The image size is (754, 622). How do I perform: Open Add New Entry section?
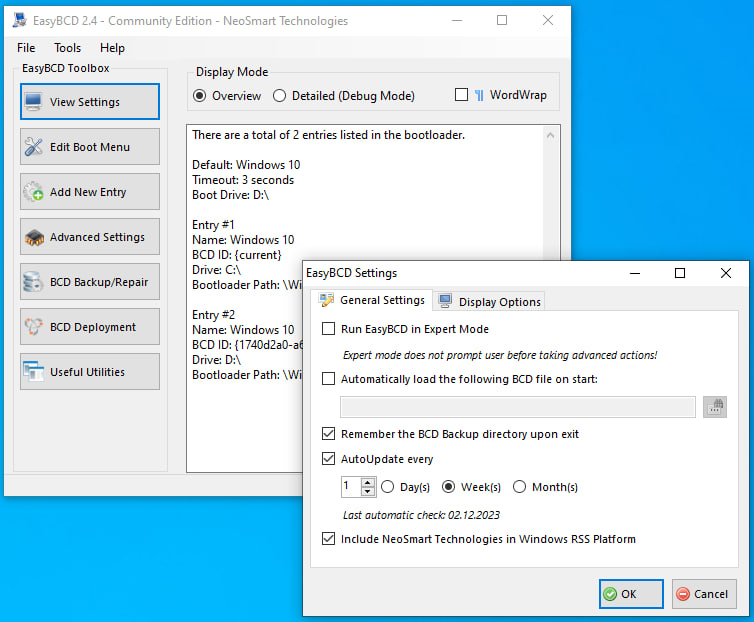(90, 192)
